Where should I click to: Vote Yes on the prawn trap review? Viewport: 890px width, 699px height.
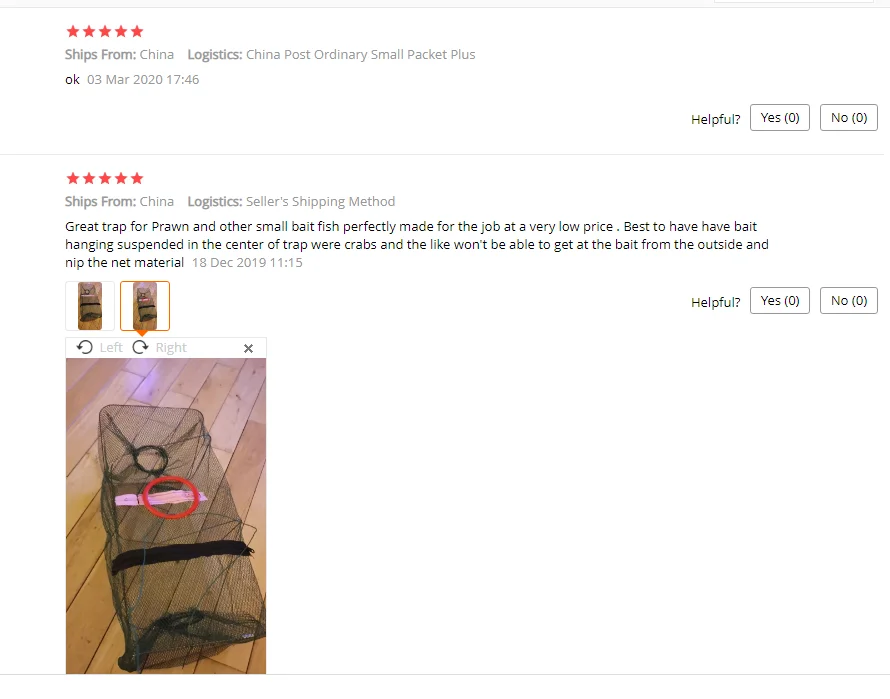coord(779,300)
